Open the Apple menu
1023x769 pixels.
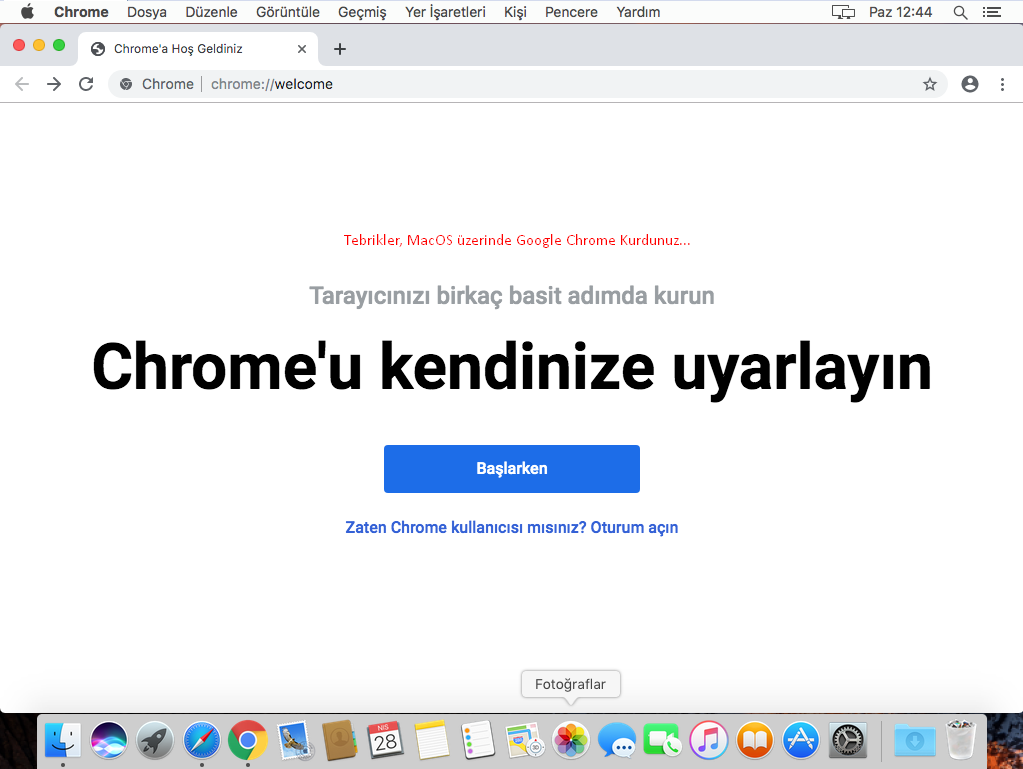click(x=27, y=12)
